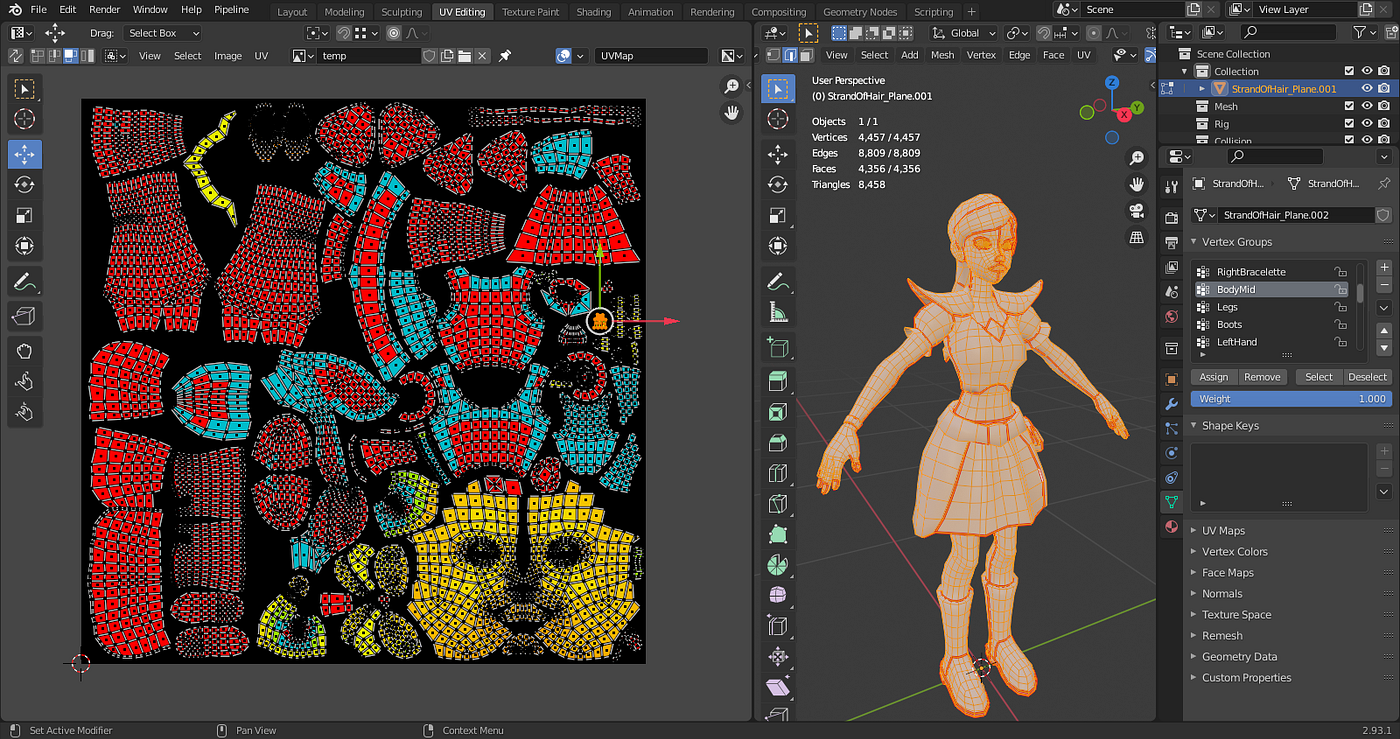Select the Measure tool in 3D viewport

click(x=778, y=313)
